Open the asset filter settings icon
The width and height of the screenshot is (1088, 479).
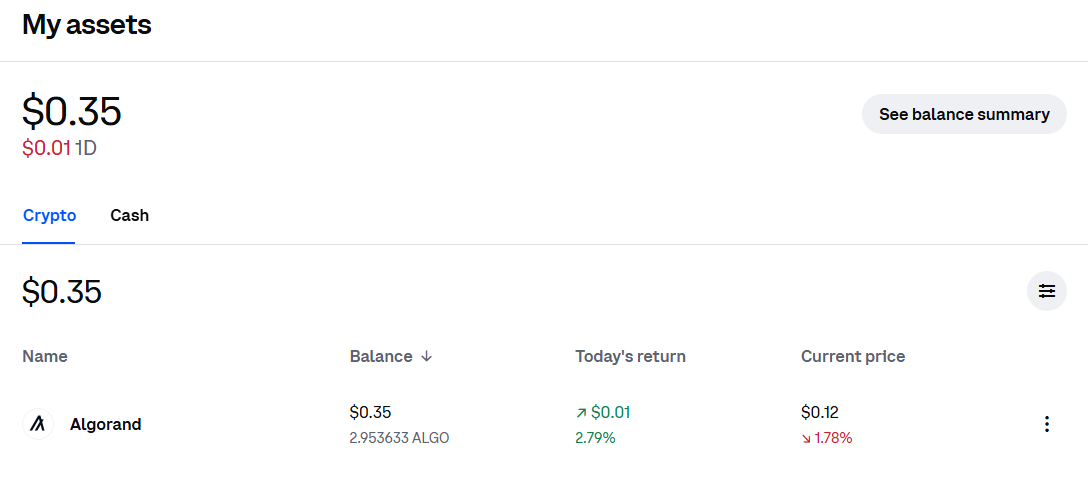tap(1046, 291)
